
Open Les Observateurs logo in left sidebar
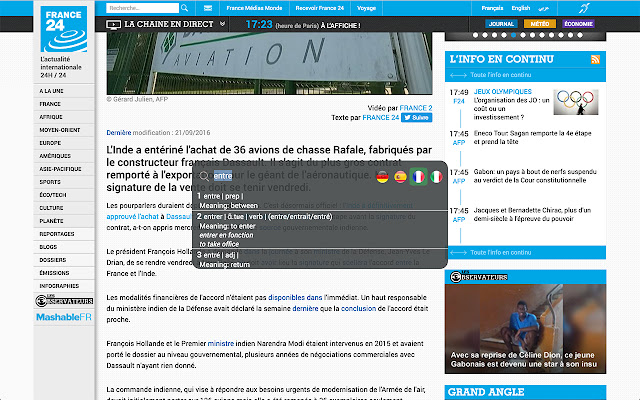point(64,301)
